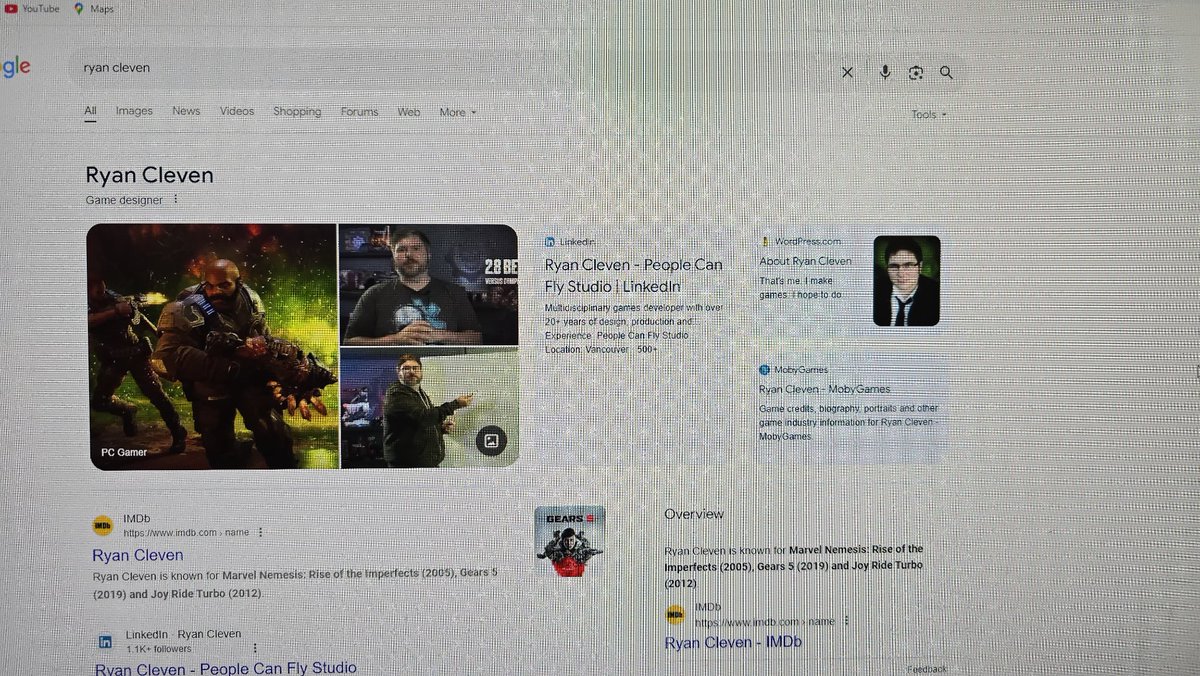Switch to the Web tab

click(x=409, y=112)
